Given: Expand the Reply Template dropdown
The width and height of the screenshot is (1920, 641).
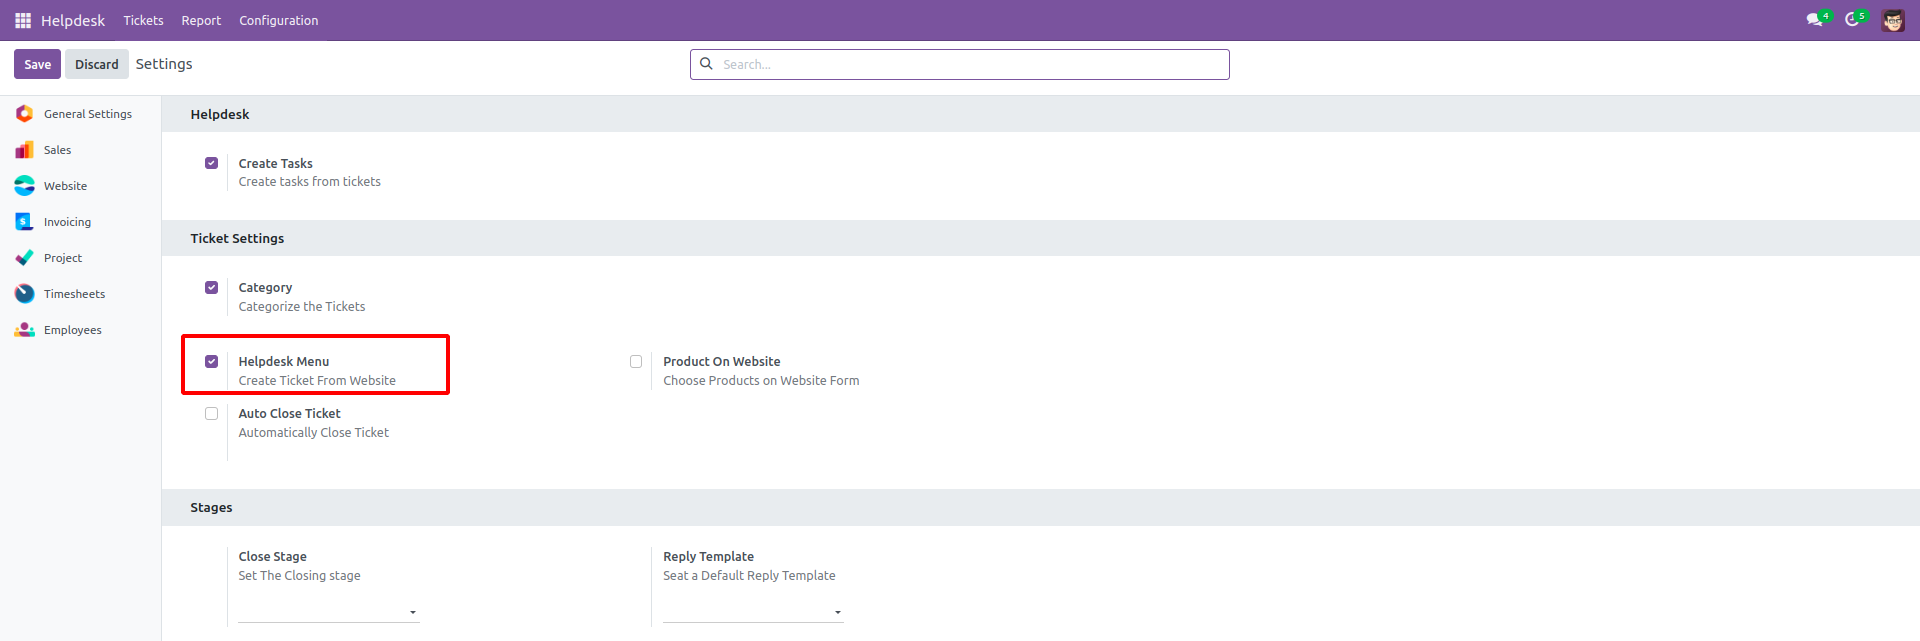Looking at the screenshot, I should [x=753, y=611].
